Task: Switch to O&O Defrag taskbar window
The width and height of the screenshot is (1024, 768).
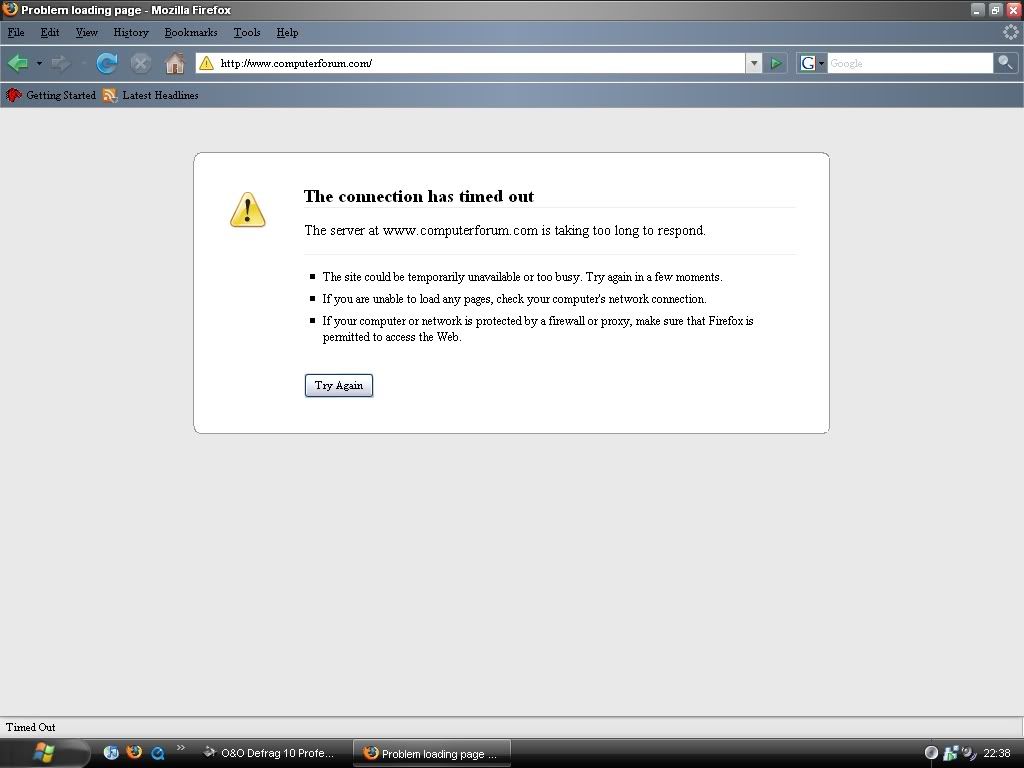Action: click(270, 753)
